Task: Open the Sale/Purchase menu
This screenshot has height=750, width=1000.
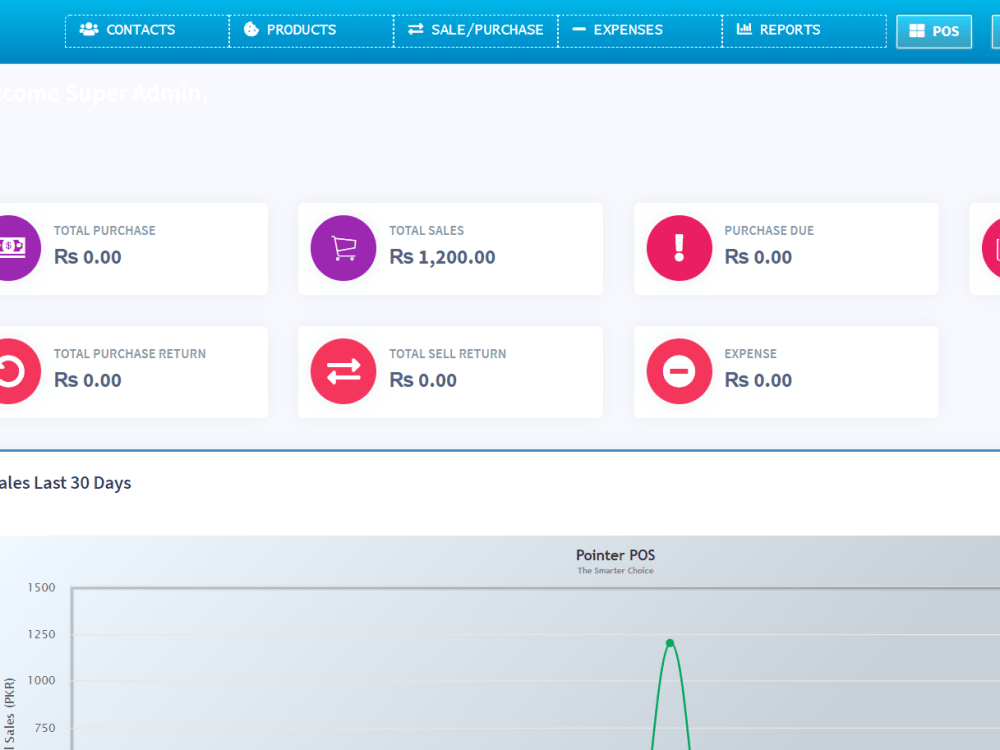Action: [x=476, y=31]
